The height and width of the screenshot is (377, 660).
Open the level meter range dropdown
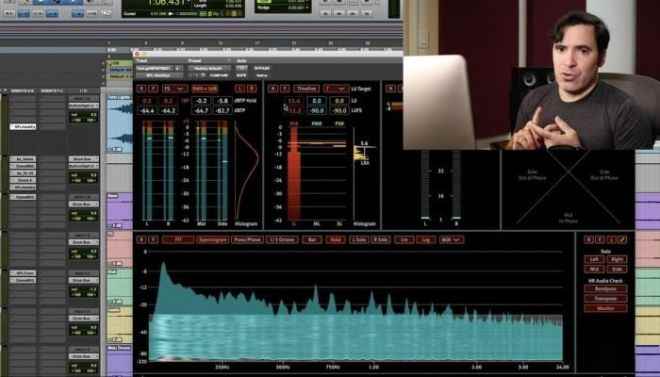[176, 89]
